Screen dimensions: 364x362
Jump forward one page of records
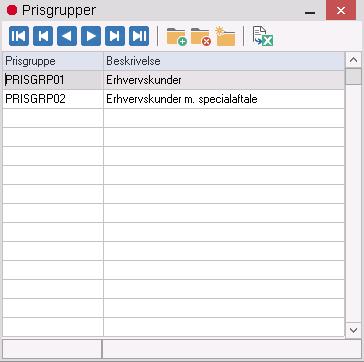tap(115, 36)
